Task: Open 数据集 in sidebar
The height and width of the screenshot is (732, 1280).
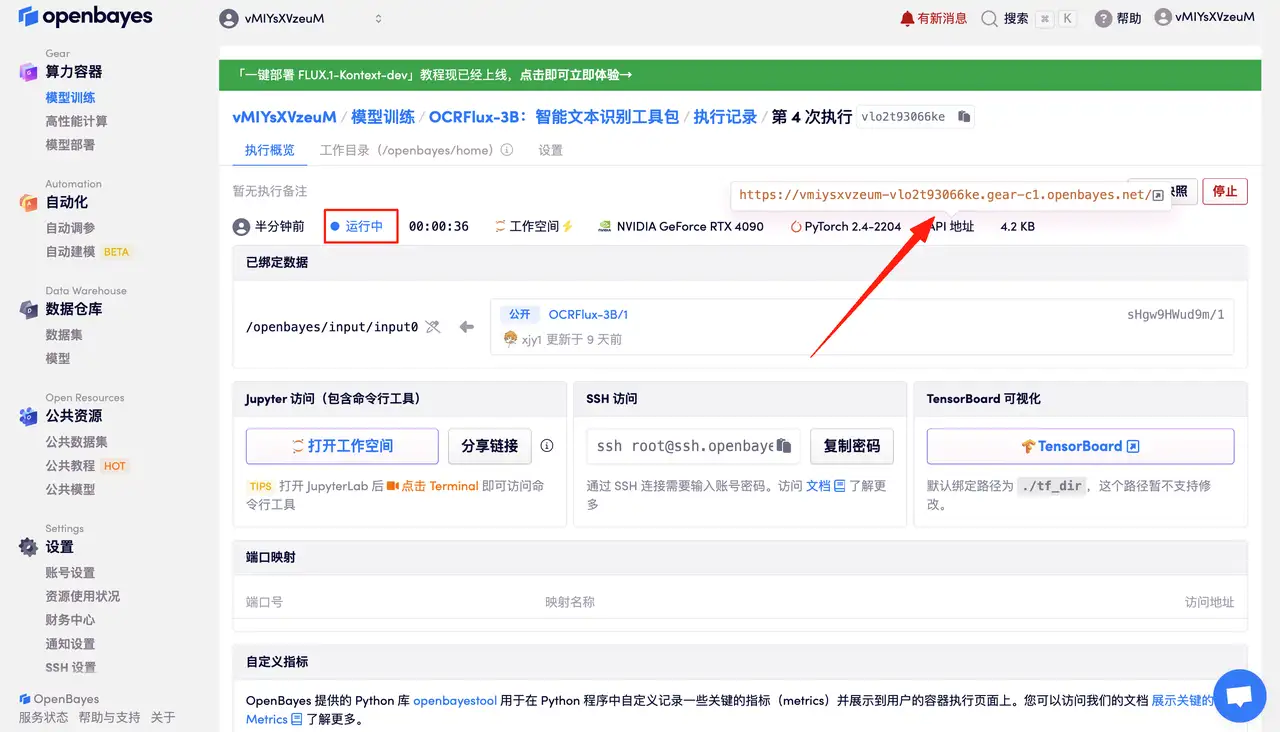Action: click(x=64, y=335)
